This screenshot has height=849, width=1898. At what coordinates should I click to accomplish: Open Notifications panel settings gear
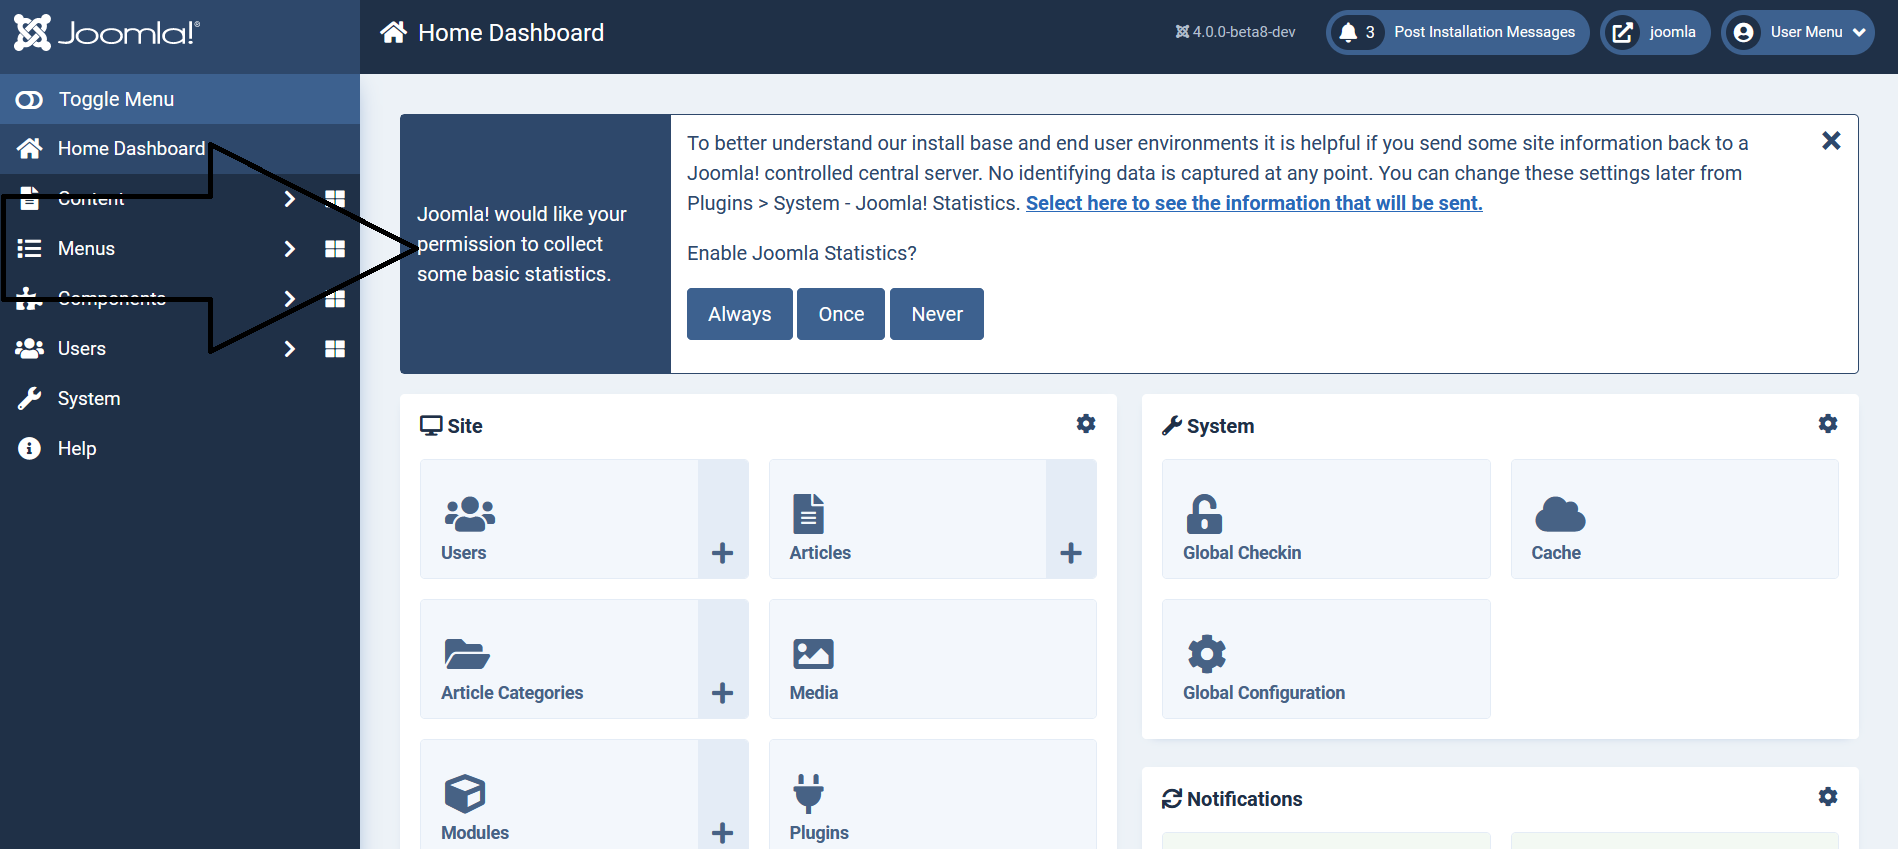[1828, 797]
